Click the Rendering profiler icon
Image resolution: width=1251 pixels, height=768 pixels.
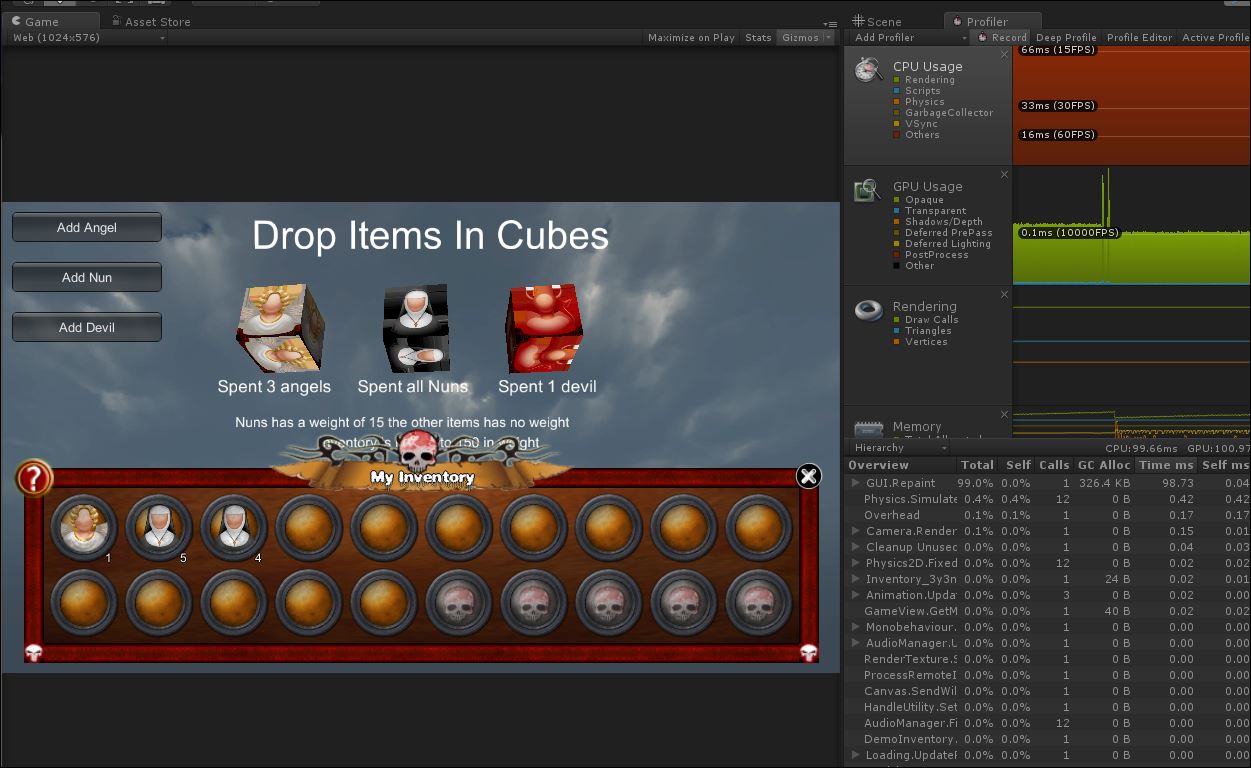(x=867, y=310)
